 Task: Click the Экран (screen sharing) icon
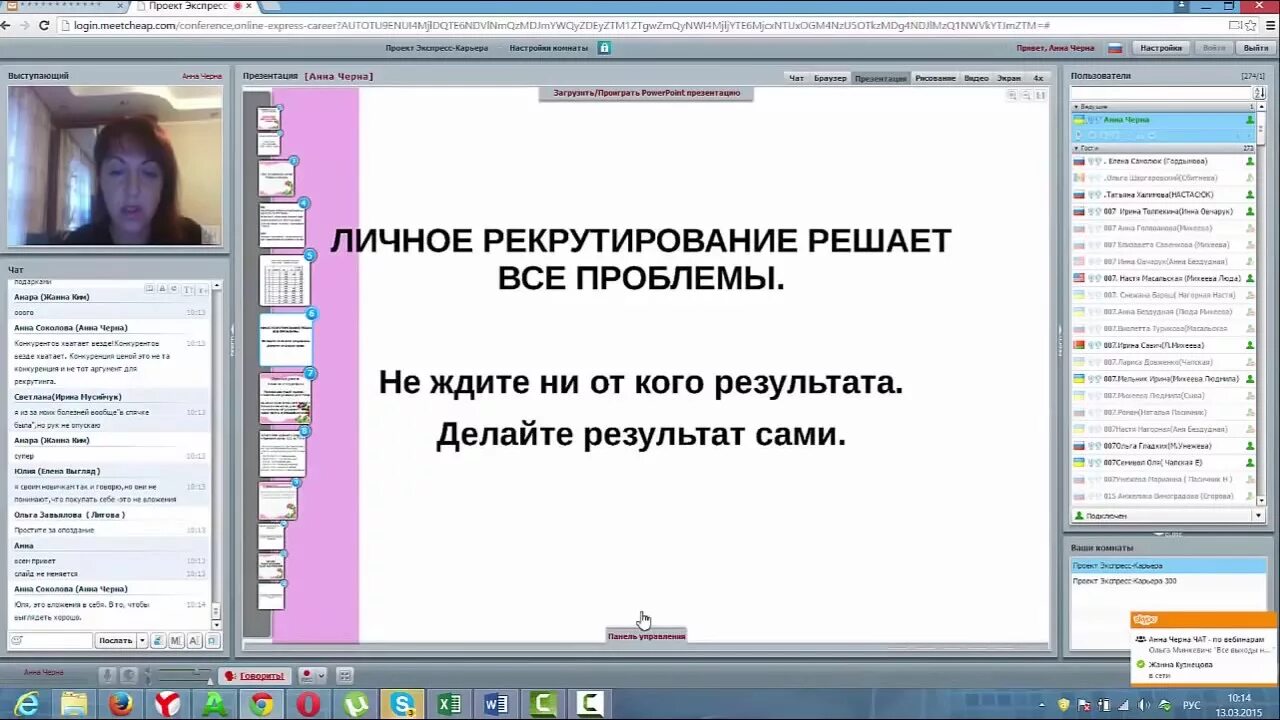click(1009, 76)
